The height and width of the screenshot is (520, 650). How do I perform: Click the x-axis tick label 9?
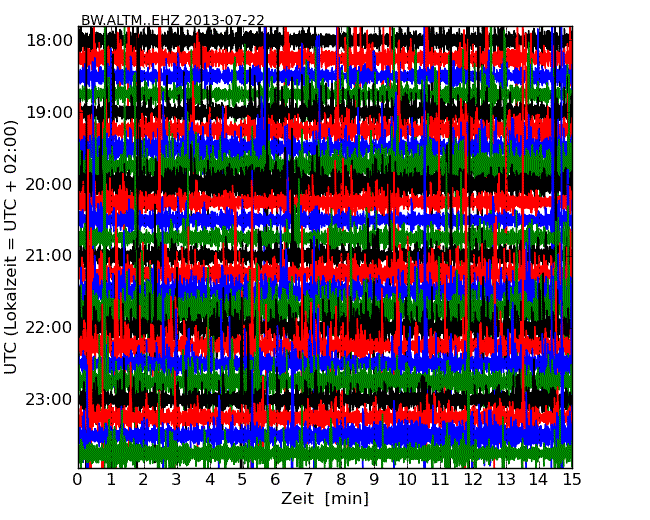374,480
